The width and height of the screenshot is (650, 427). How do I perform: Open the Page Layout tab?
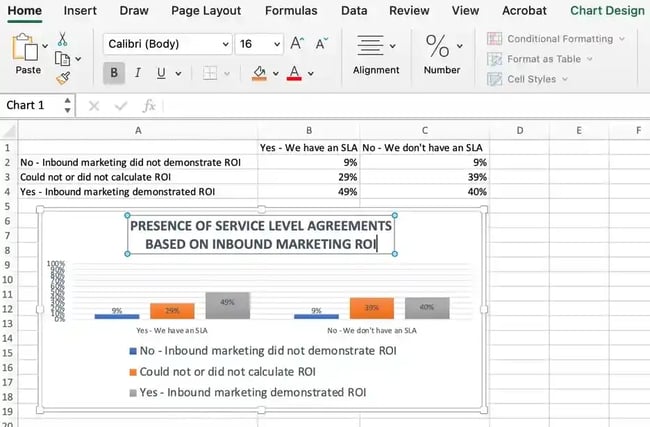click(206, 11)
